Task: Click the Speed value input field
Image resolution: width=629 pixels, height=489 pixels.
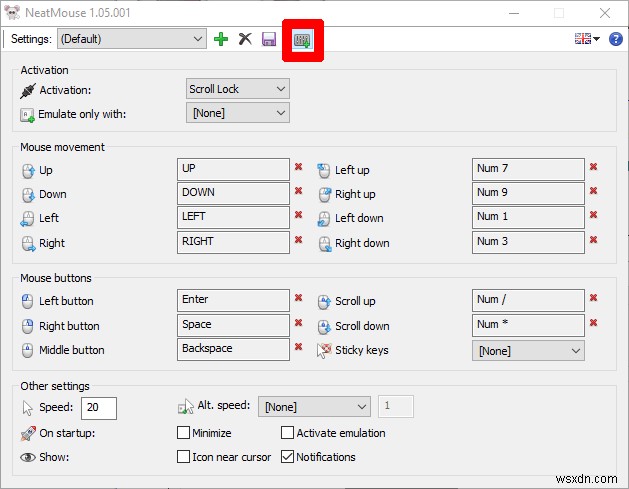Action: coord(99,407)
